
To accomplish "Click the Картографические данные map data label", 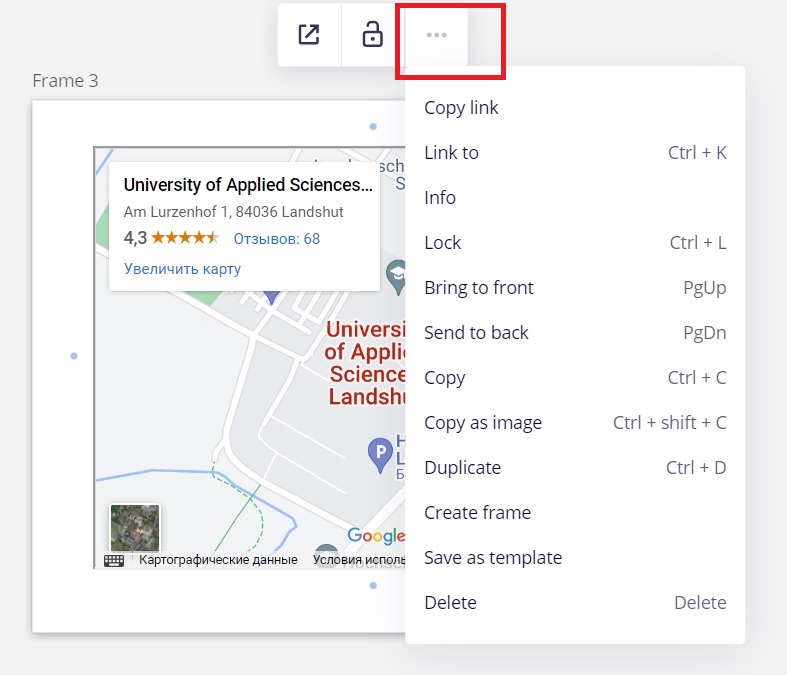I will click(218, 560).
